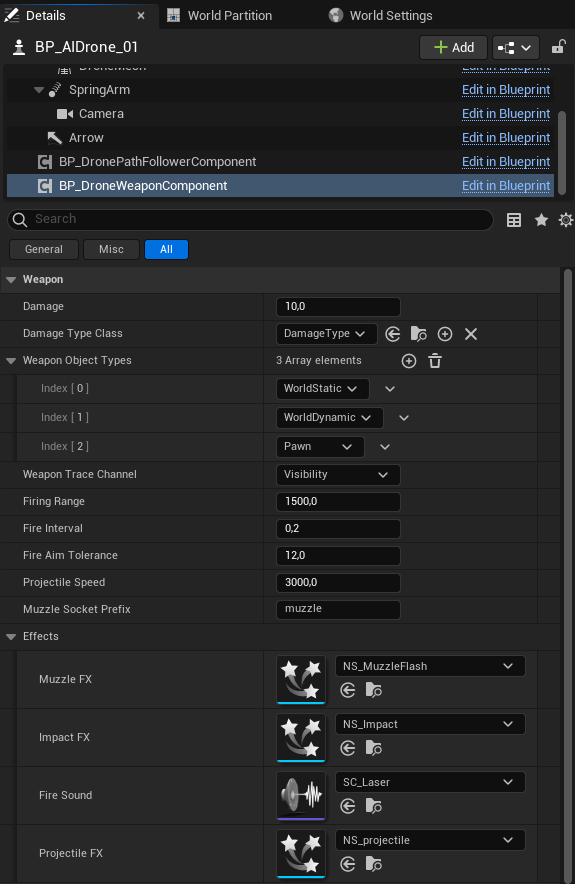Select BP_DroneWeaponComponent in the component list
This screenshot has height=884, width=575.
pos(280,185)
